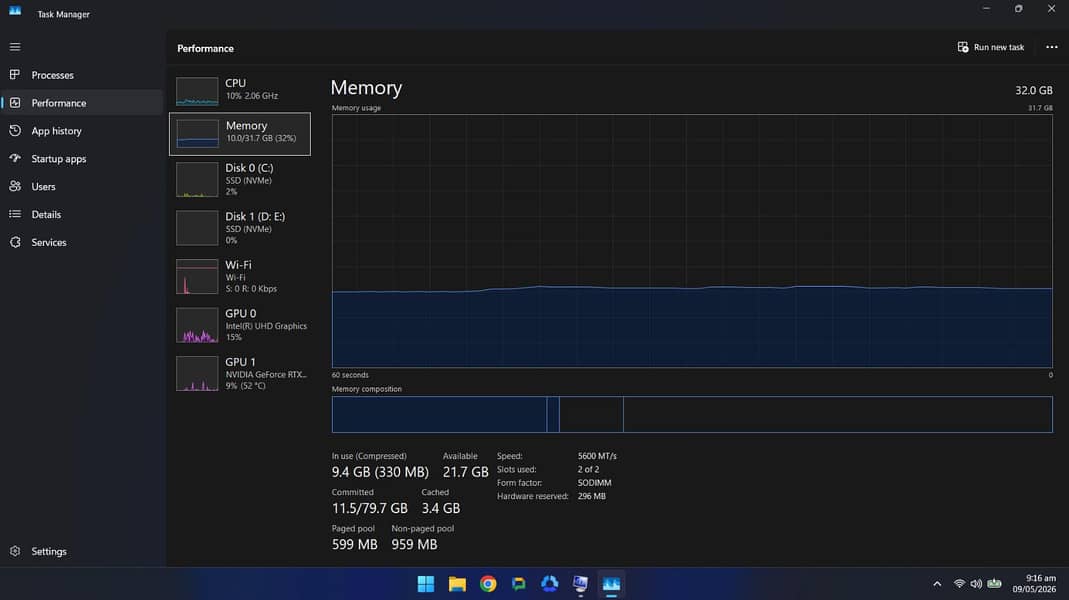Open File Explorer from the taskbar

click(x=457, y=584)
